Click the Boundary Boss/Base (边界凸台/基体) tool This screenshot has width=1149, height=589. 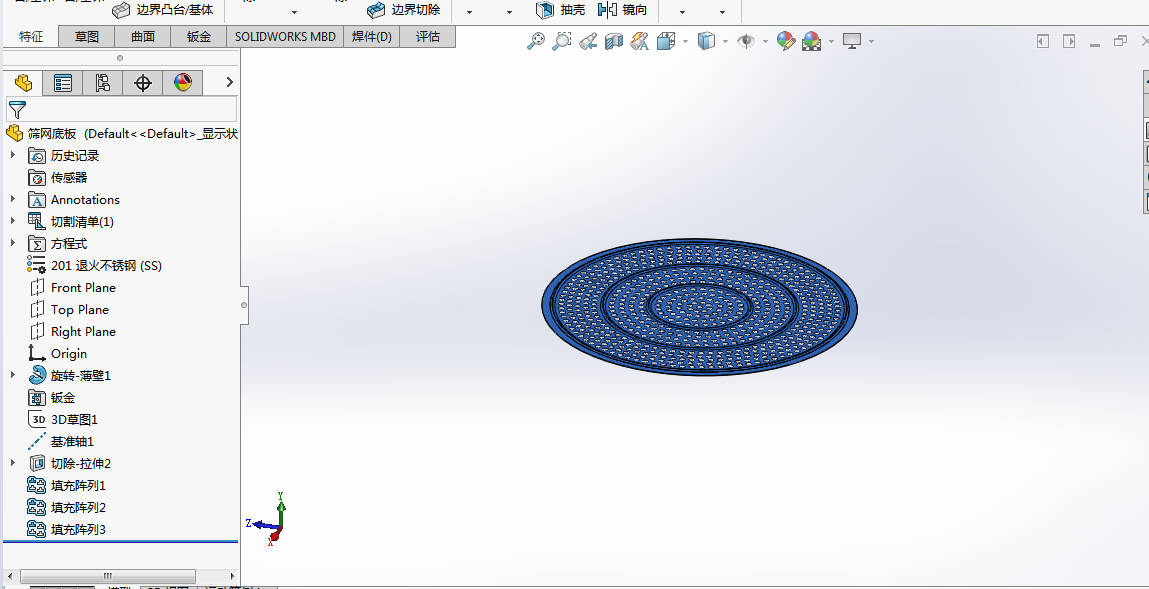click(x=163, y=10)
